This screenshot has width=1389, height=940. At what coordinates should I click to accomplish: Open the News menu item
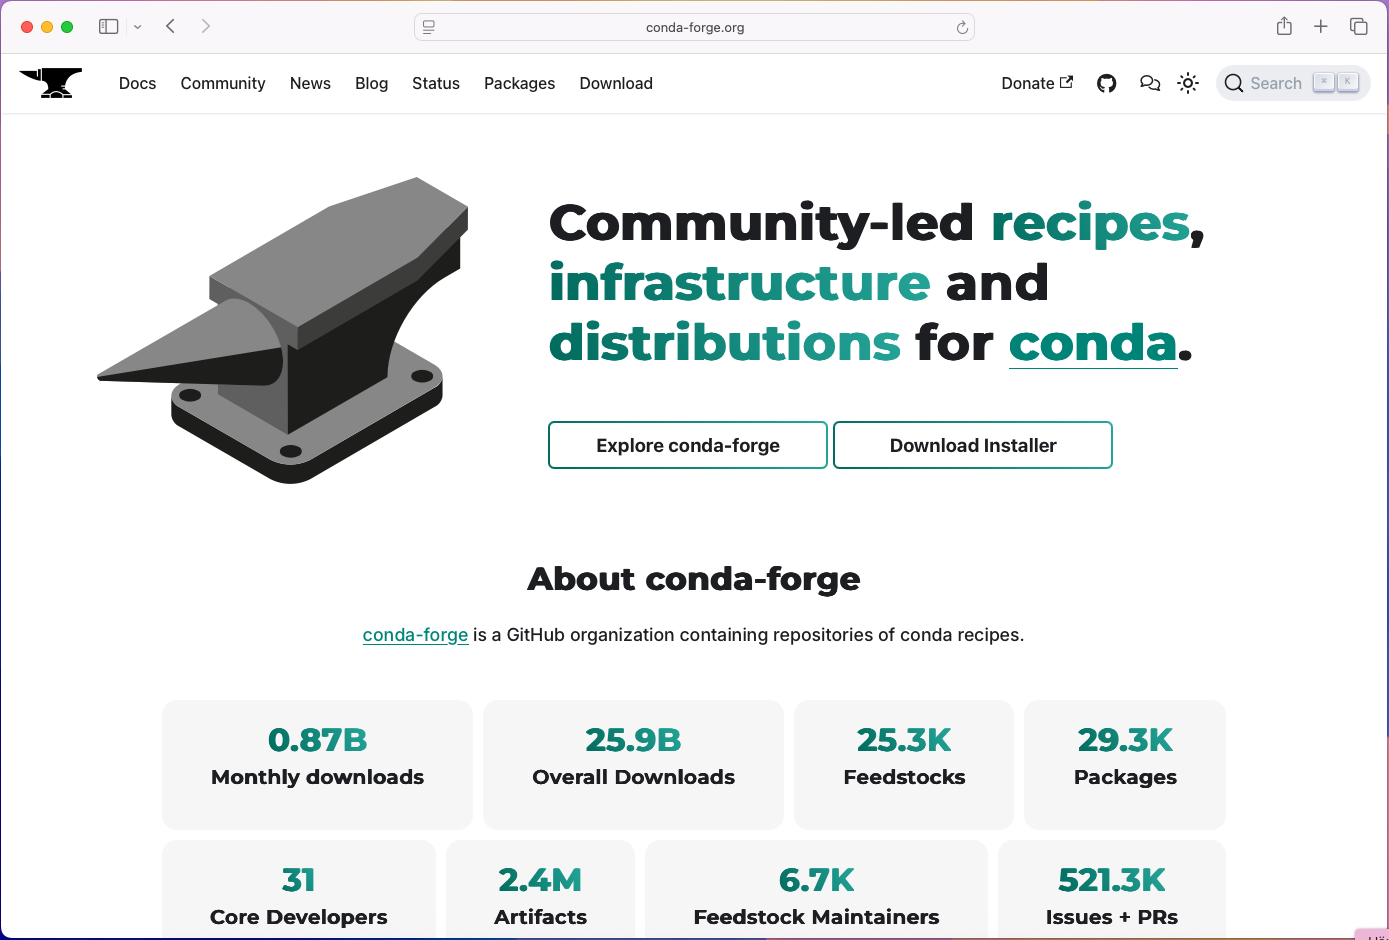[x=310, y=84]
